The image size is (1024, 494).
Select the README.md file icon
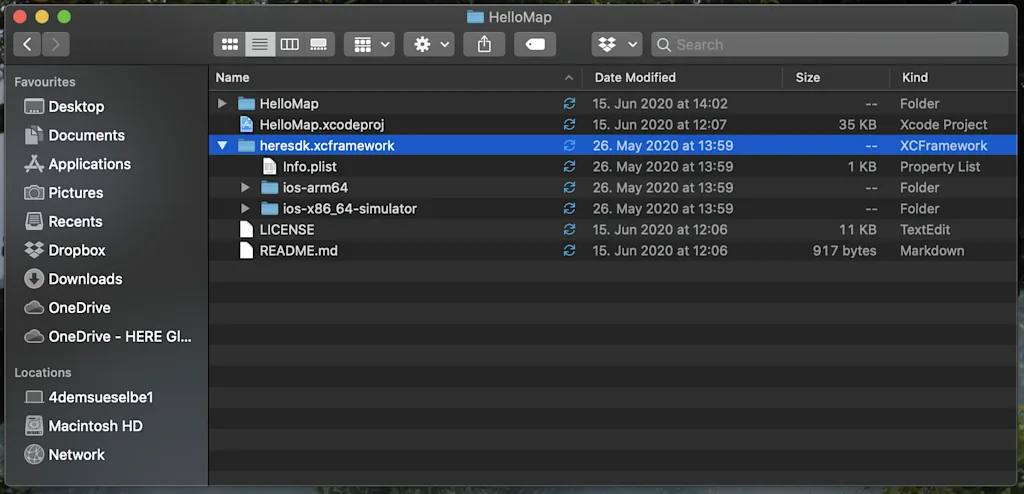click(246, 250)
